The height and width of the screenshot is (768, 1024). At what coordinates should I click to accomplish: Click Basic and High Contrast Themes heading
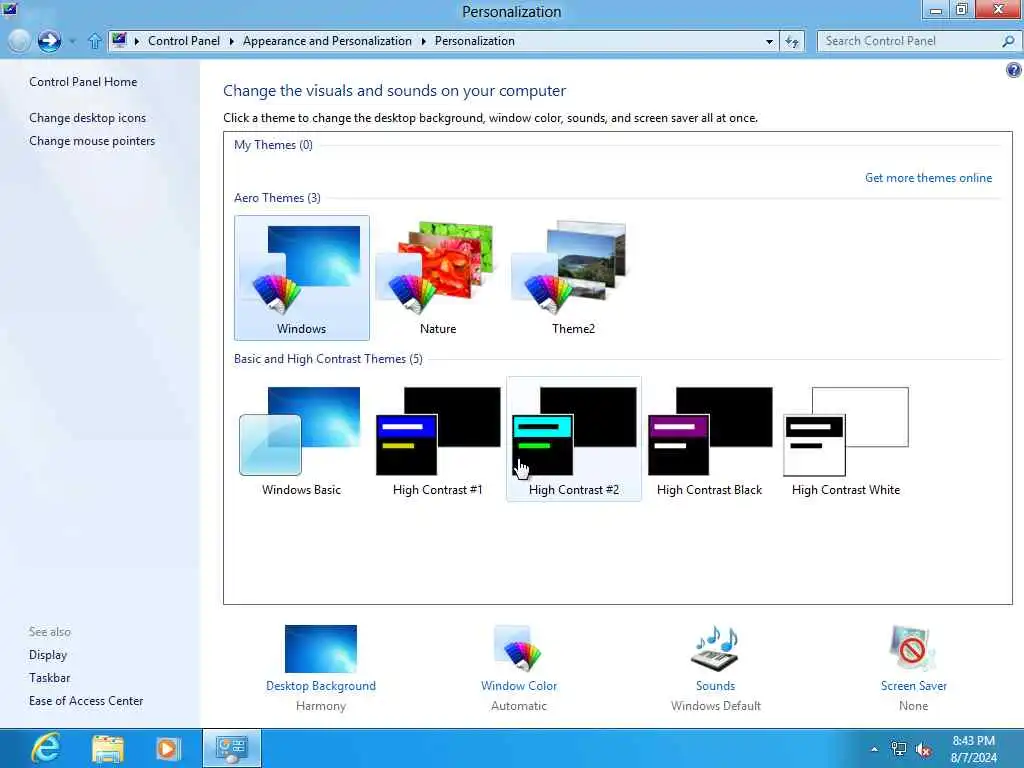328,359
